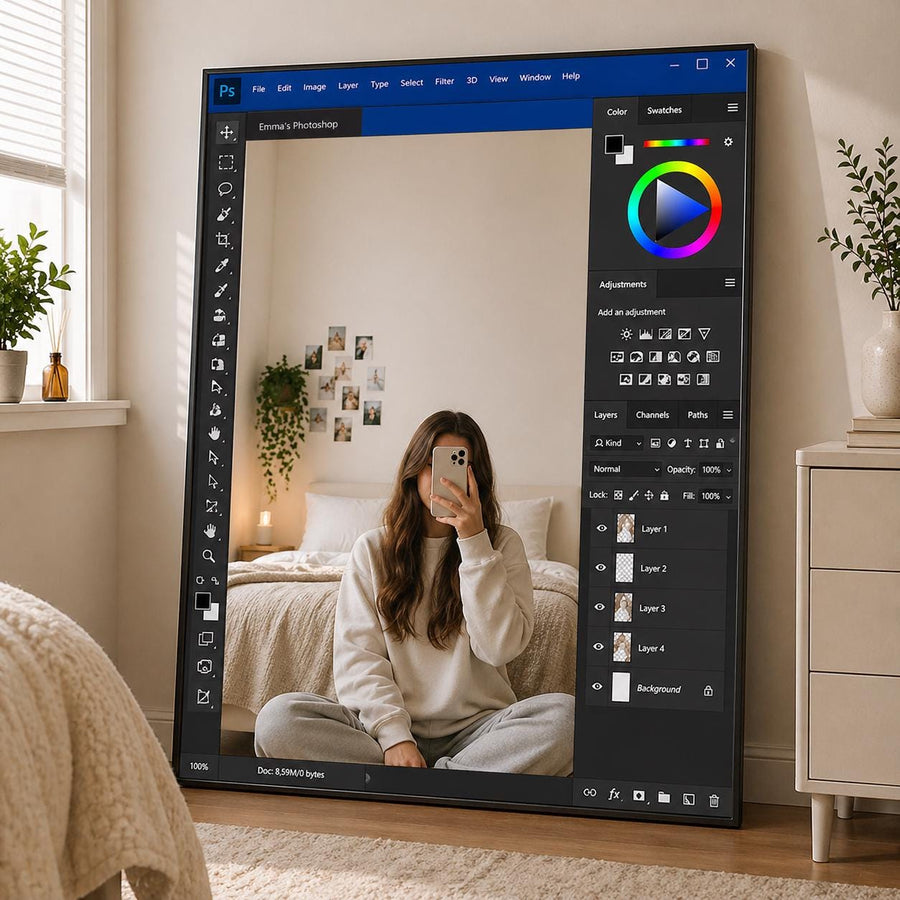Viewport: 900px width, 900px height.
Task: Filter layers by pixel layers icon
Action: 655,443
